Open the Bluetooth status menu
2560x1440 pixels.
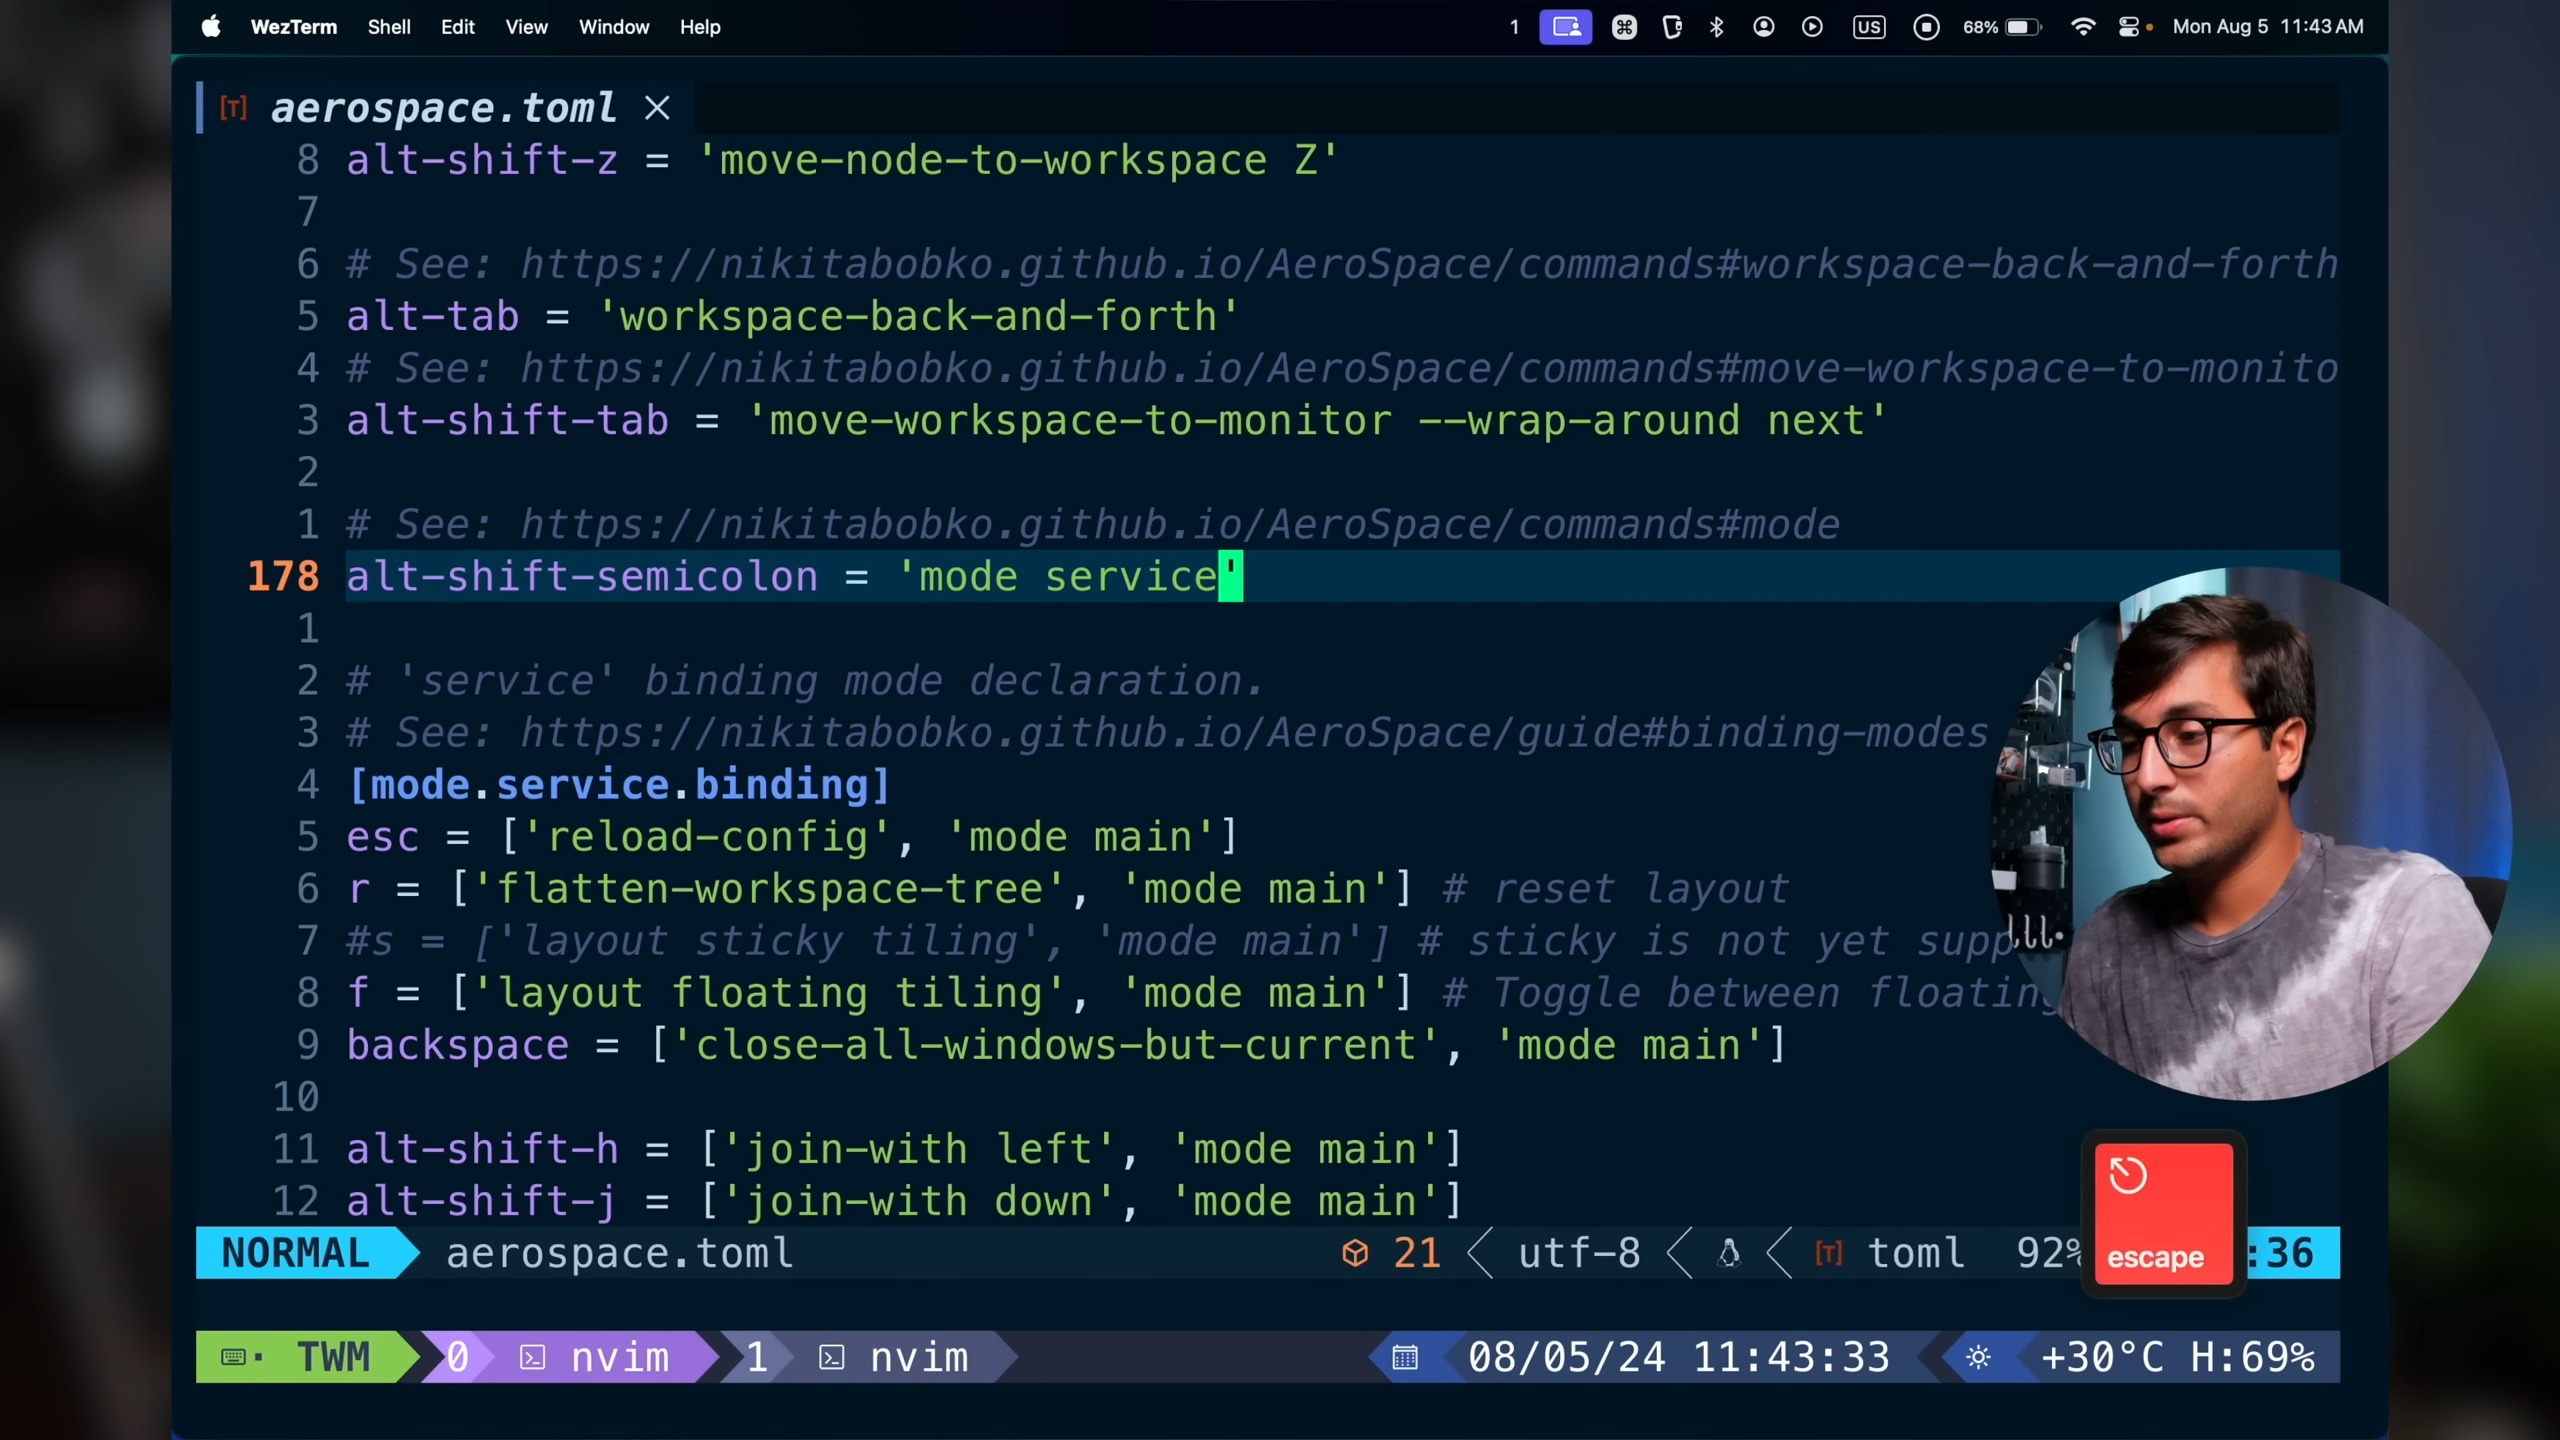pyautogui.click(x=1717, y=27)
